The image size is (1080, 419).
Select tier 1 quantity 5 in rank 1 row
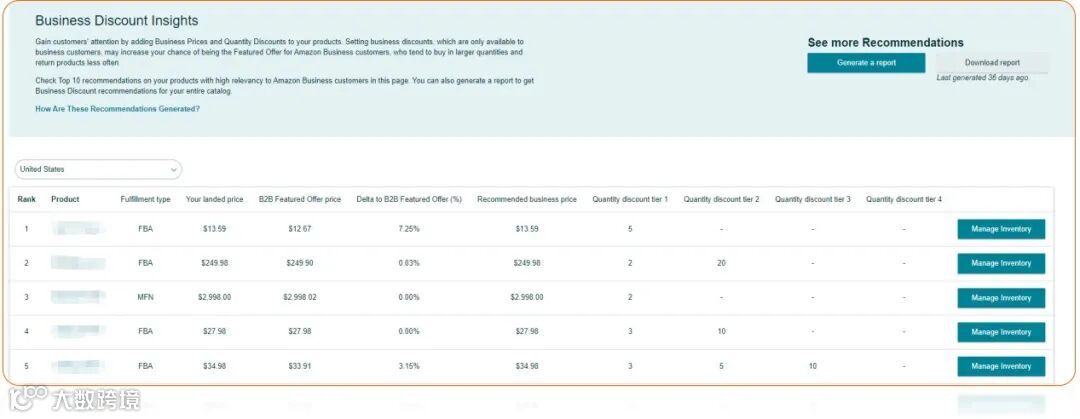(630, 229)
